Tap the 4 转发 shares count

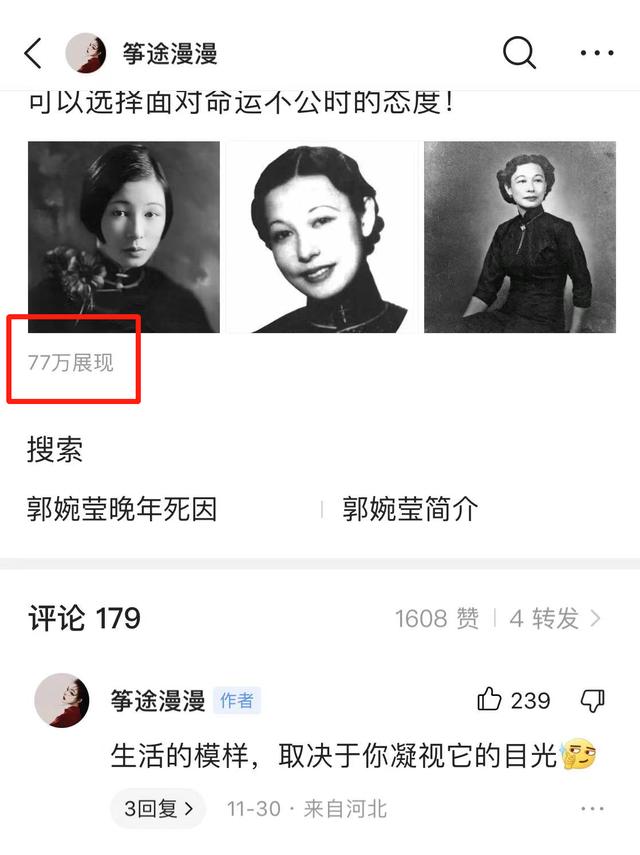click(544, 618)
